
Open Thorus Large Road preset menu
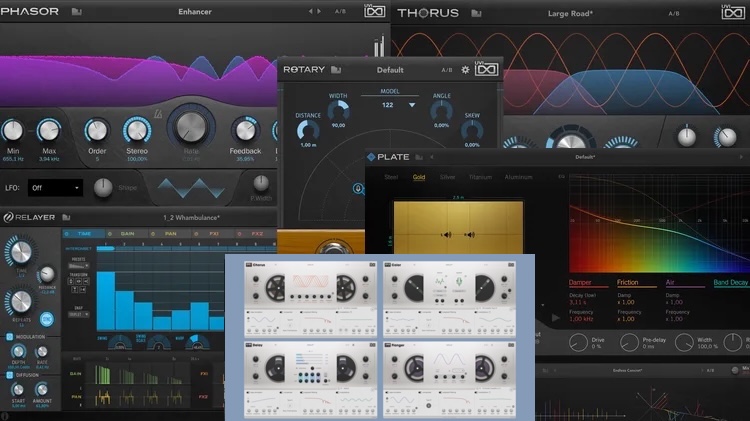pyautogui.click(x=570, y=13)
